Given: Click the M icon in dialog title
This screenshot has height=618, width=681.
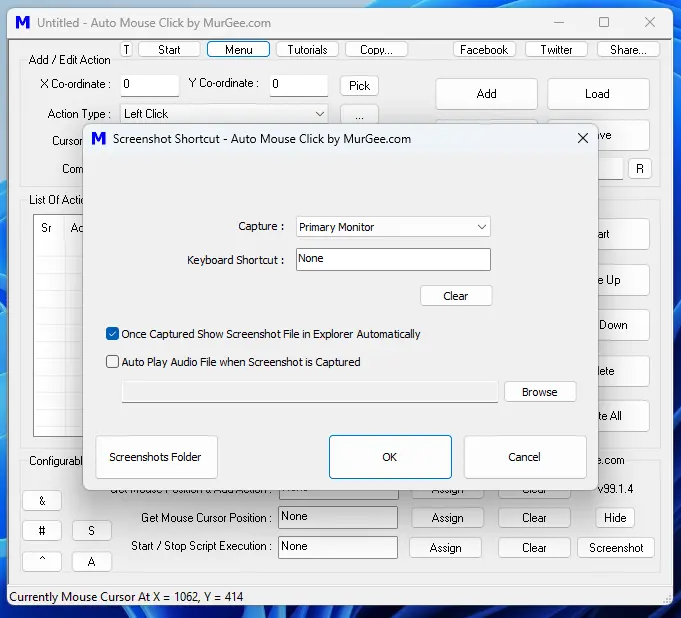Looking at the screenshot, I should [x=99, y=139].
